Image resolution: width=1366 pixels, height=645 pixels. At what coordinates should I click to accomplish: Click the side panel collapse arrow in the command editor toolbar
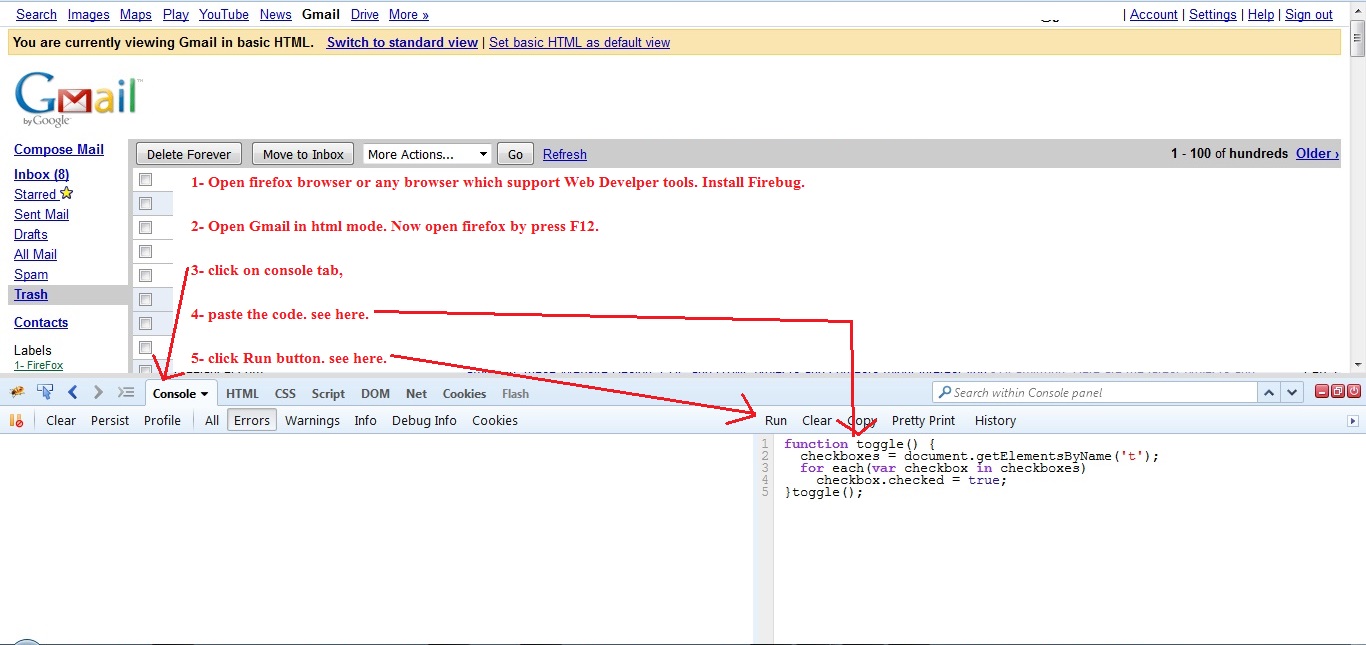pyautogui.click(x=1353, y=421)
